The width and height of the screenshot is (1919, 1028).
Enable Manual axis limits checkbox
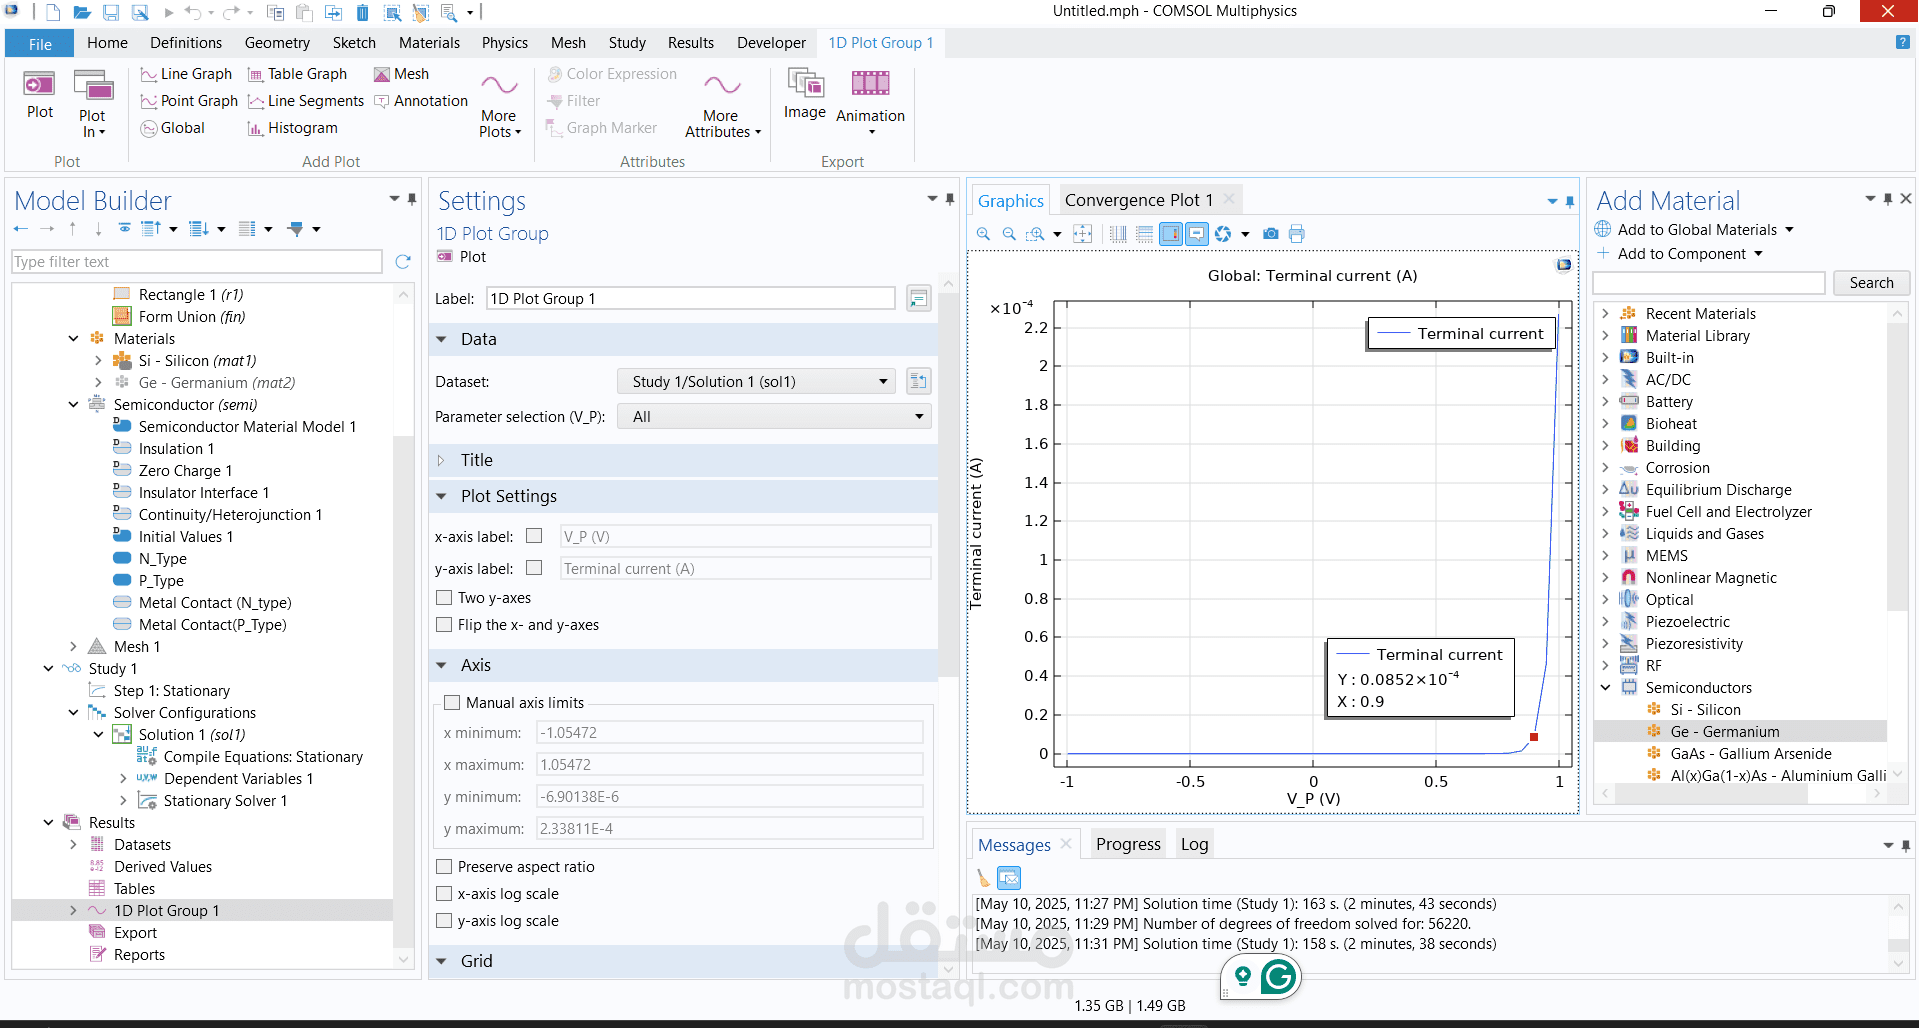pyautogui.click(x=452, y=703)
